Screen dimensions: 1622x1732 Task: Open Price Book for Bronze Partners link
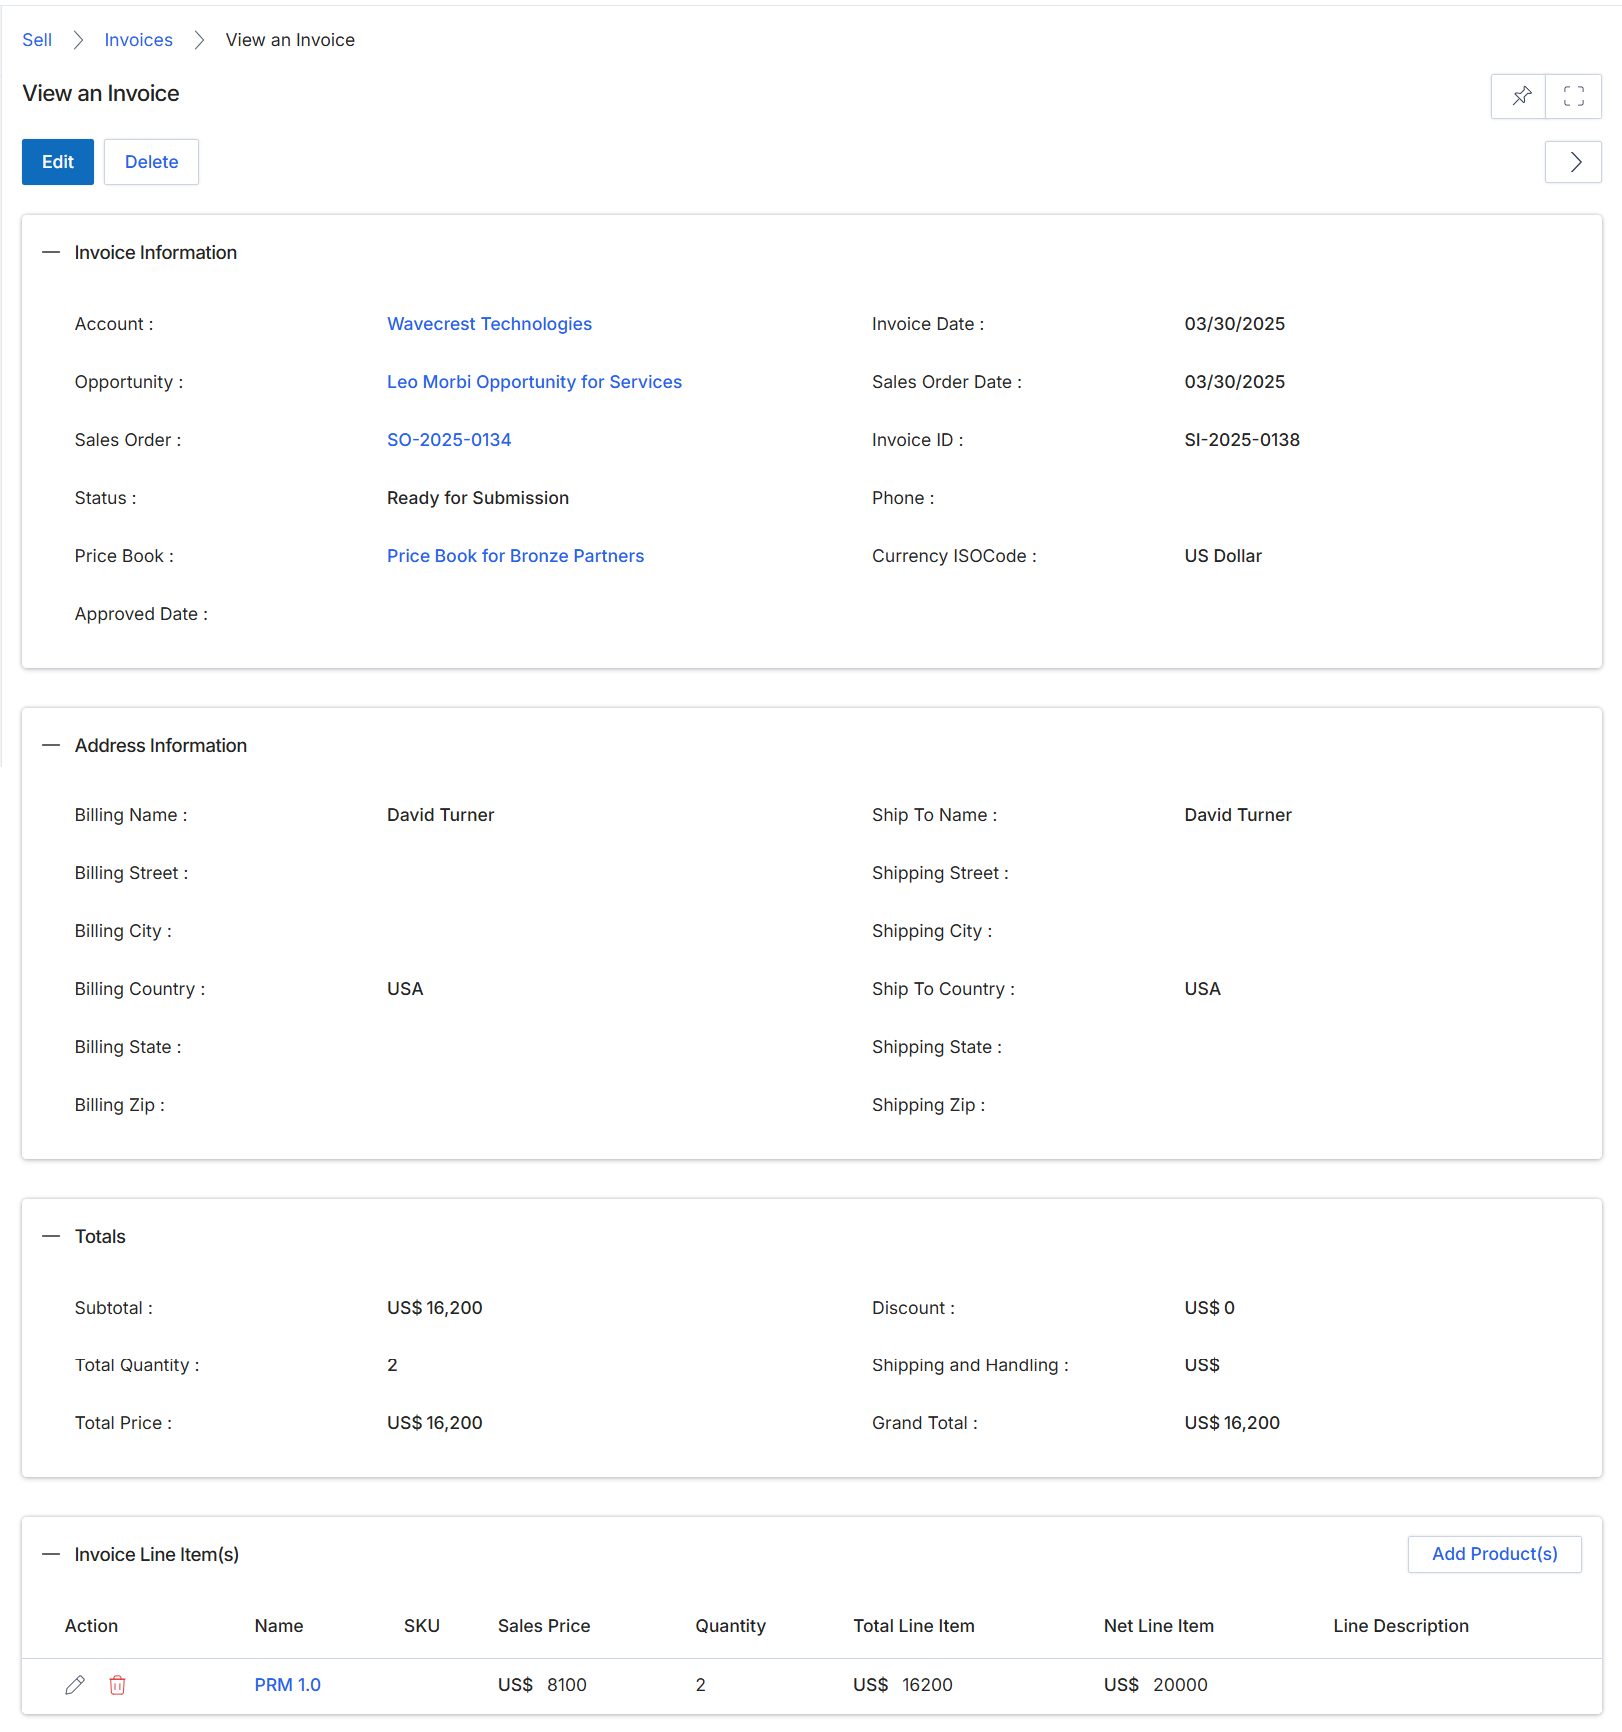tap(515, 556)
